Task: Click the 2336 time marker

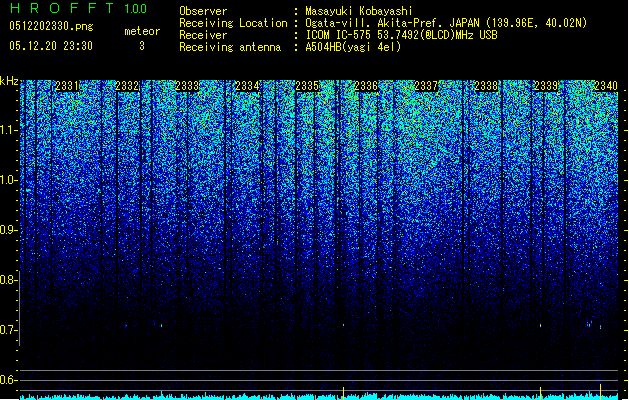Action: (x=366, y=86)
